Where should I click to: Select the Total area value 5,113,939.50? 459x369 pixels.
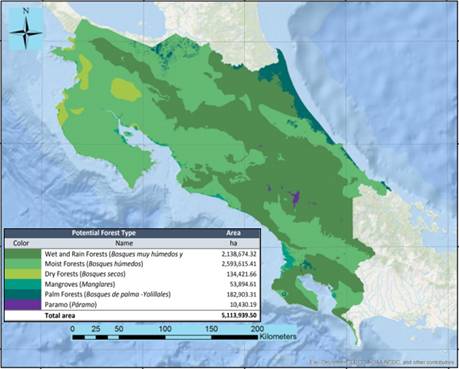click(239, 316)
